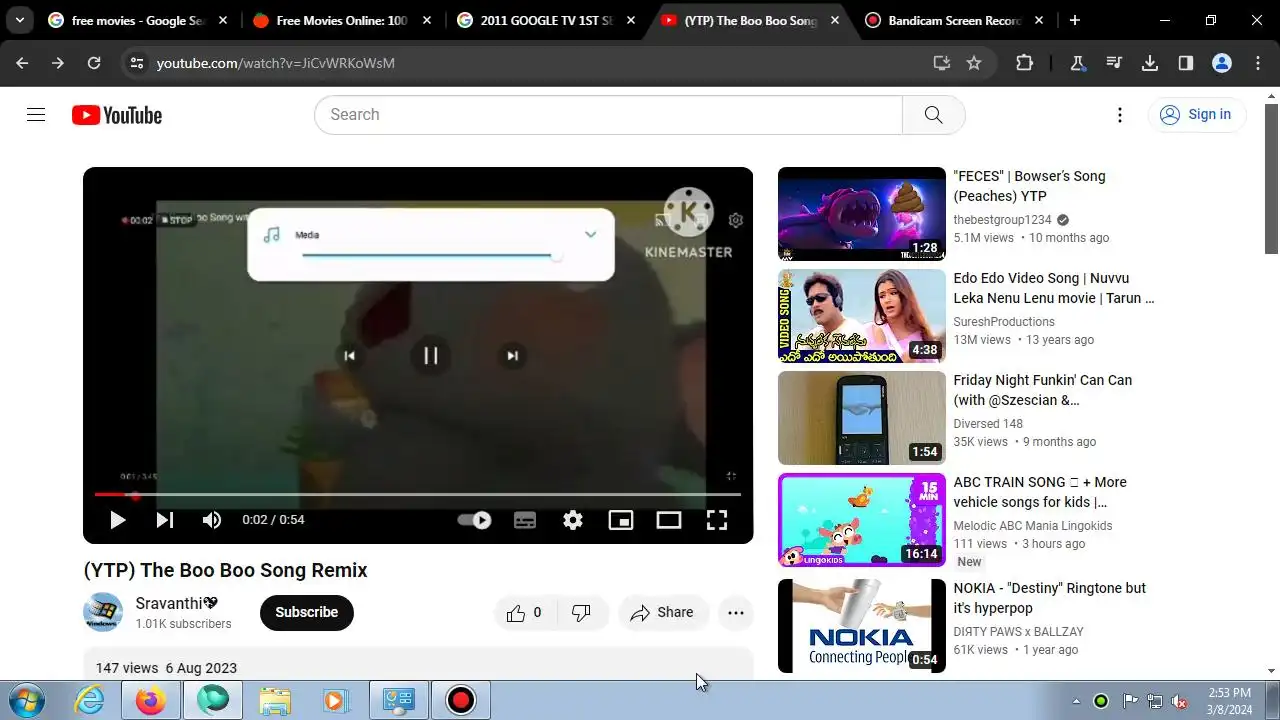
Task: Go to the YouTube home logo
Action: [117, 115]
